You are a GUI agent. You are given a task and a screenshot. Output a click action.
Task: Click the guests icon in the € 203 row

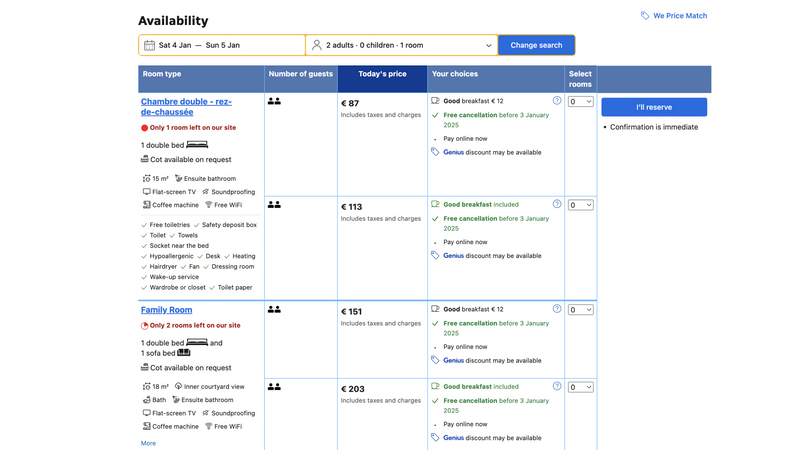tap(274, 387)
